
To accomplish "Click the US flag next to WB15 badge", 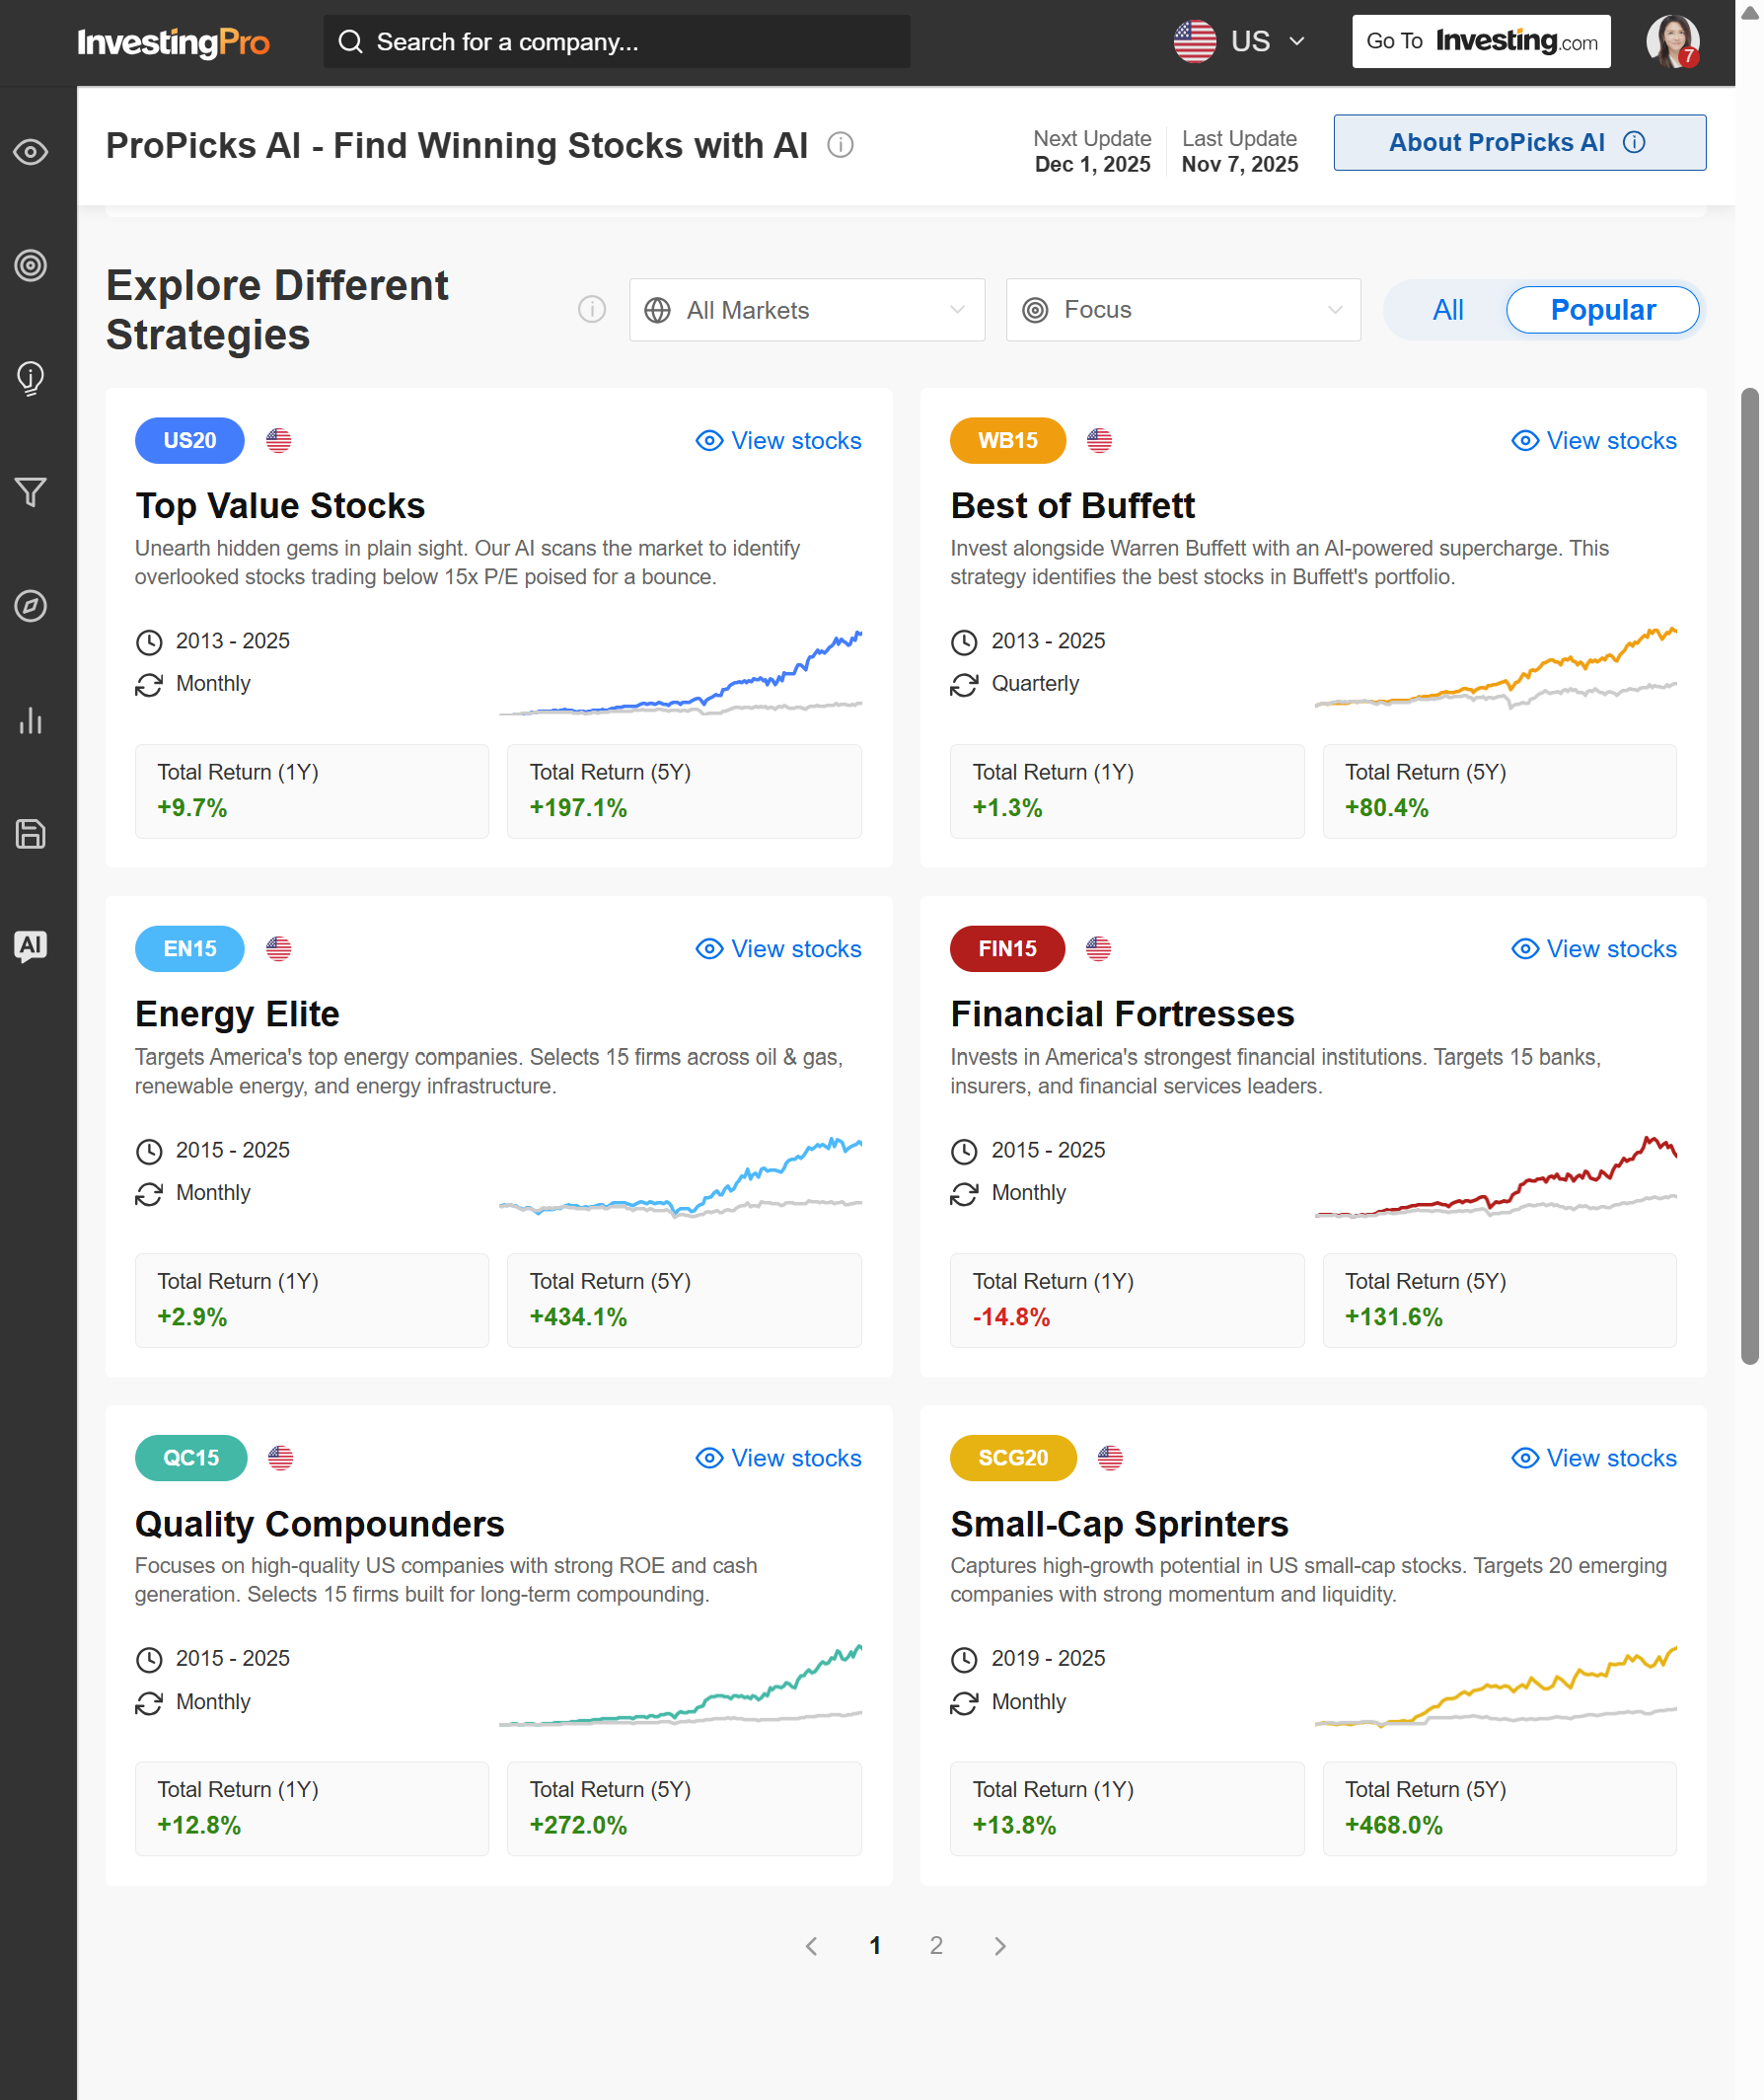I will (1100, 441).
